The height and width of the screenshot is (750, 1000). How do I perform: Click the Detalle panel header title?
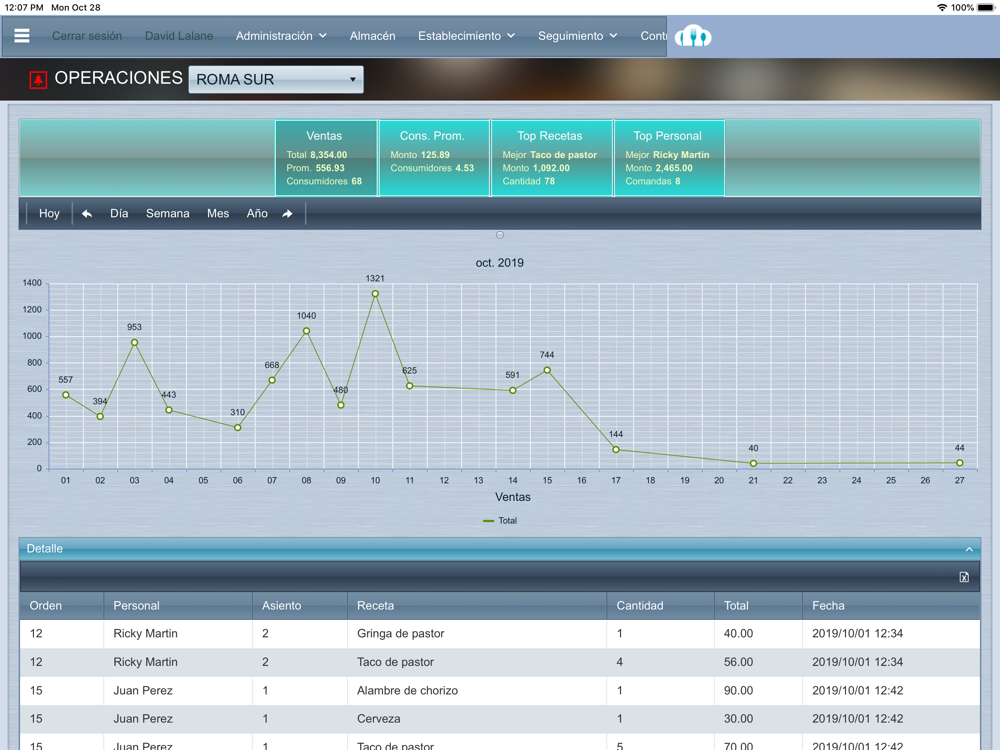(x=45, y=549)
